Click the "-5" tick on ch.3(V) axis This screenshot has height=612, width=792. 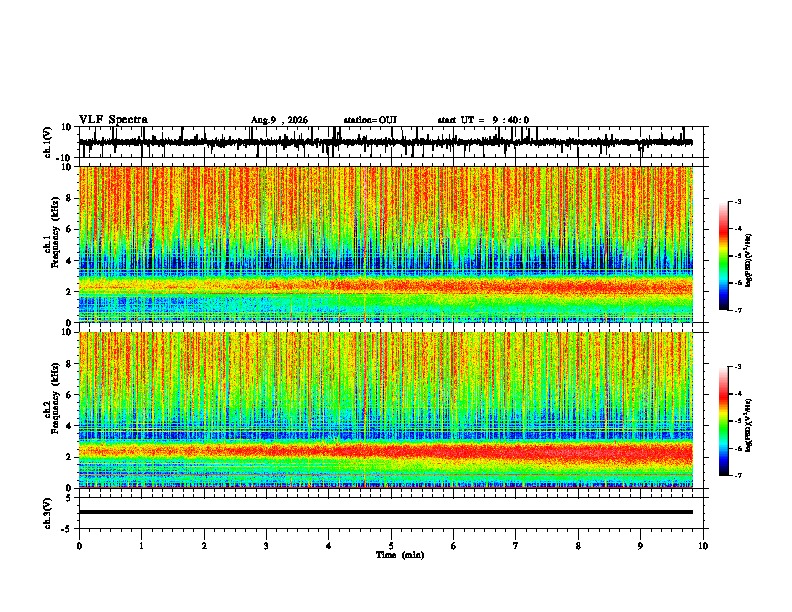click(68, 529)
